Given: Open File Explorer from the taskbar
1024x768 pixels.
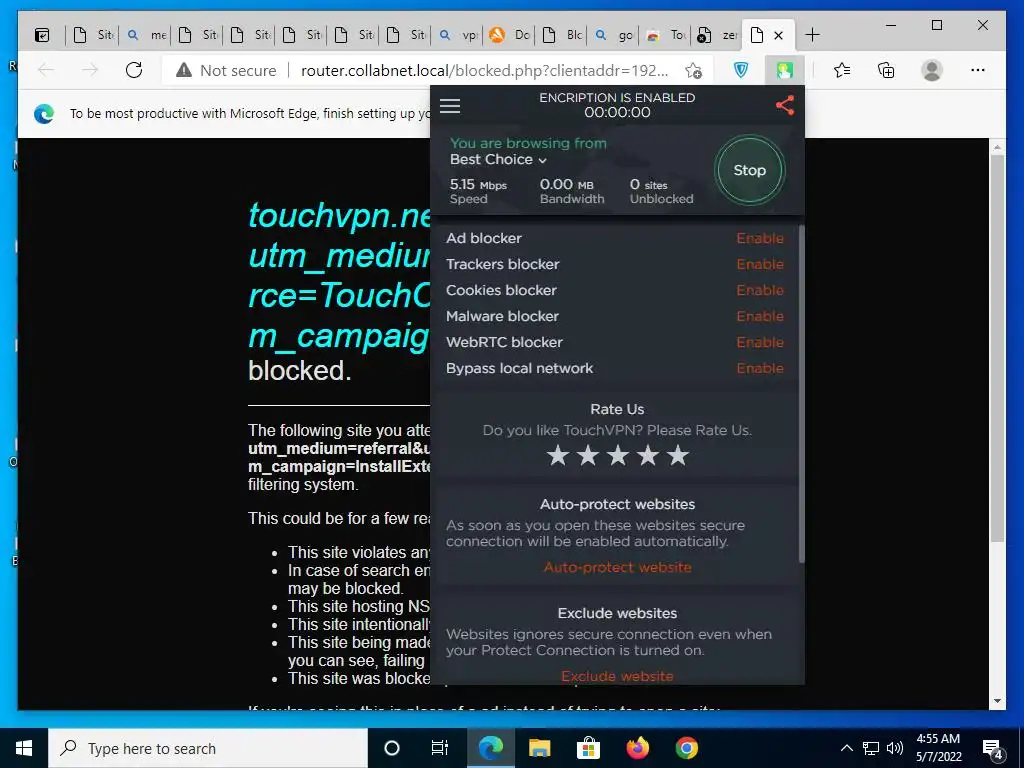Looking at the screenshot, I should (539, 748).
